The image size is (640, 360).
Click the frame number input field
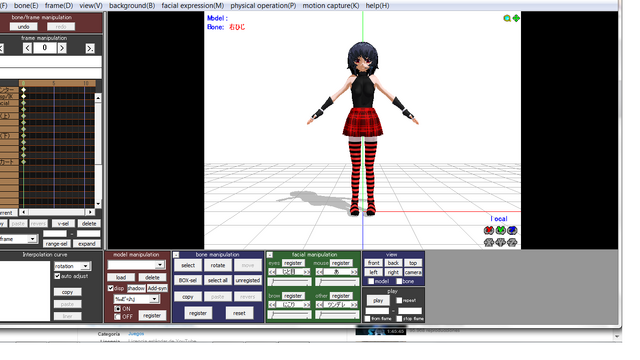44,48
